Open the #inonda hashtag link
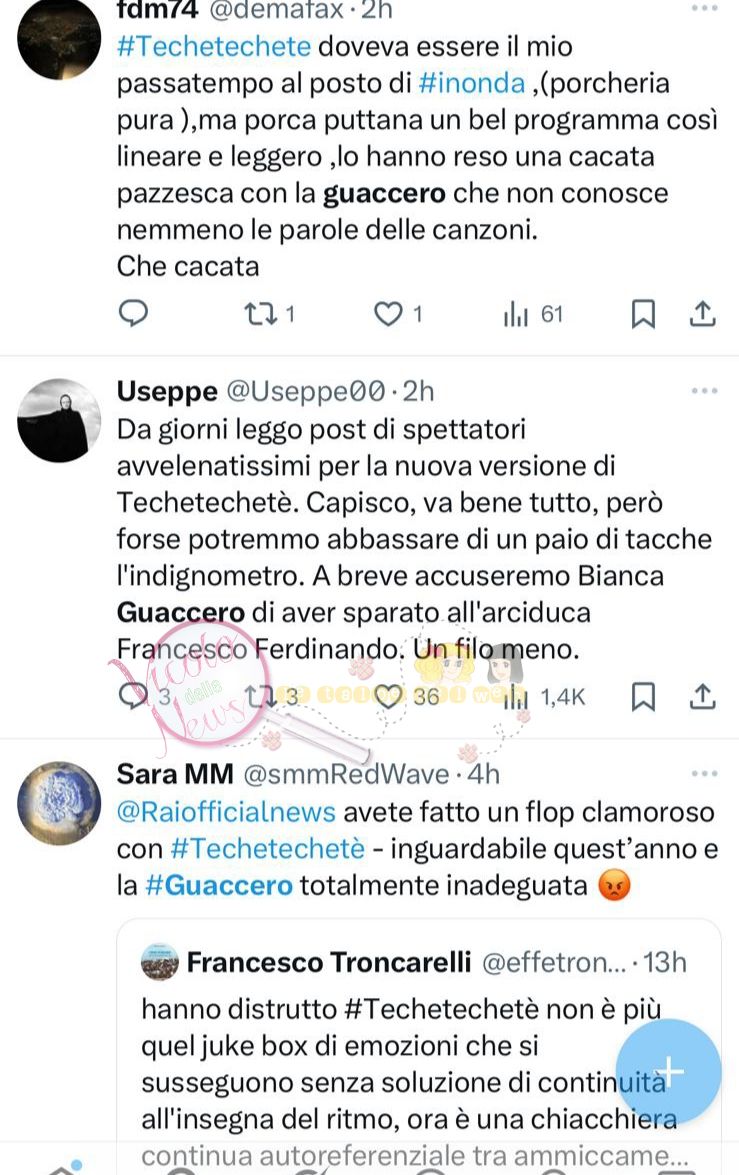Screen dimensions: 739x1175 (471, 82)
